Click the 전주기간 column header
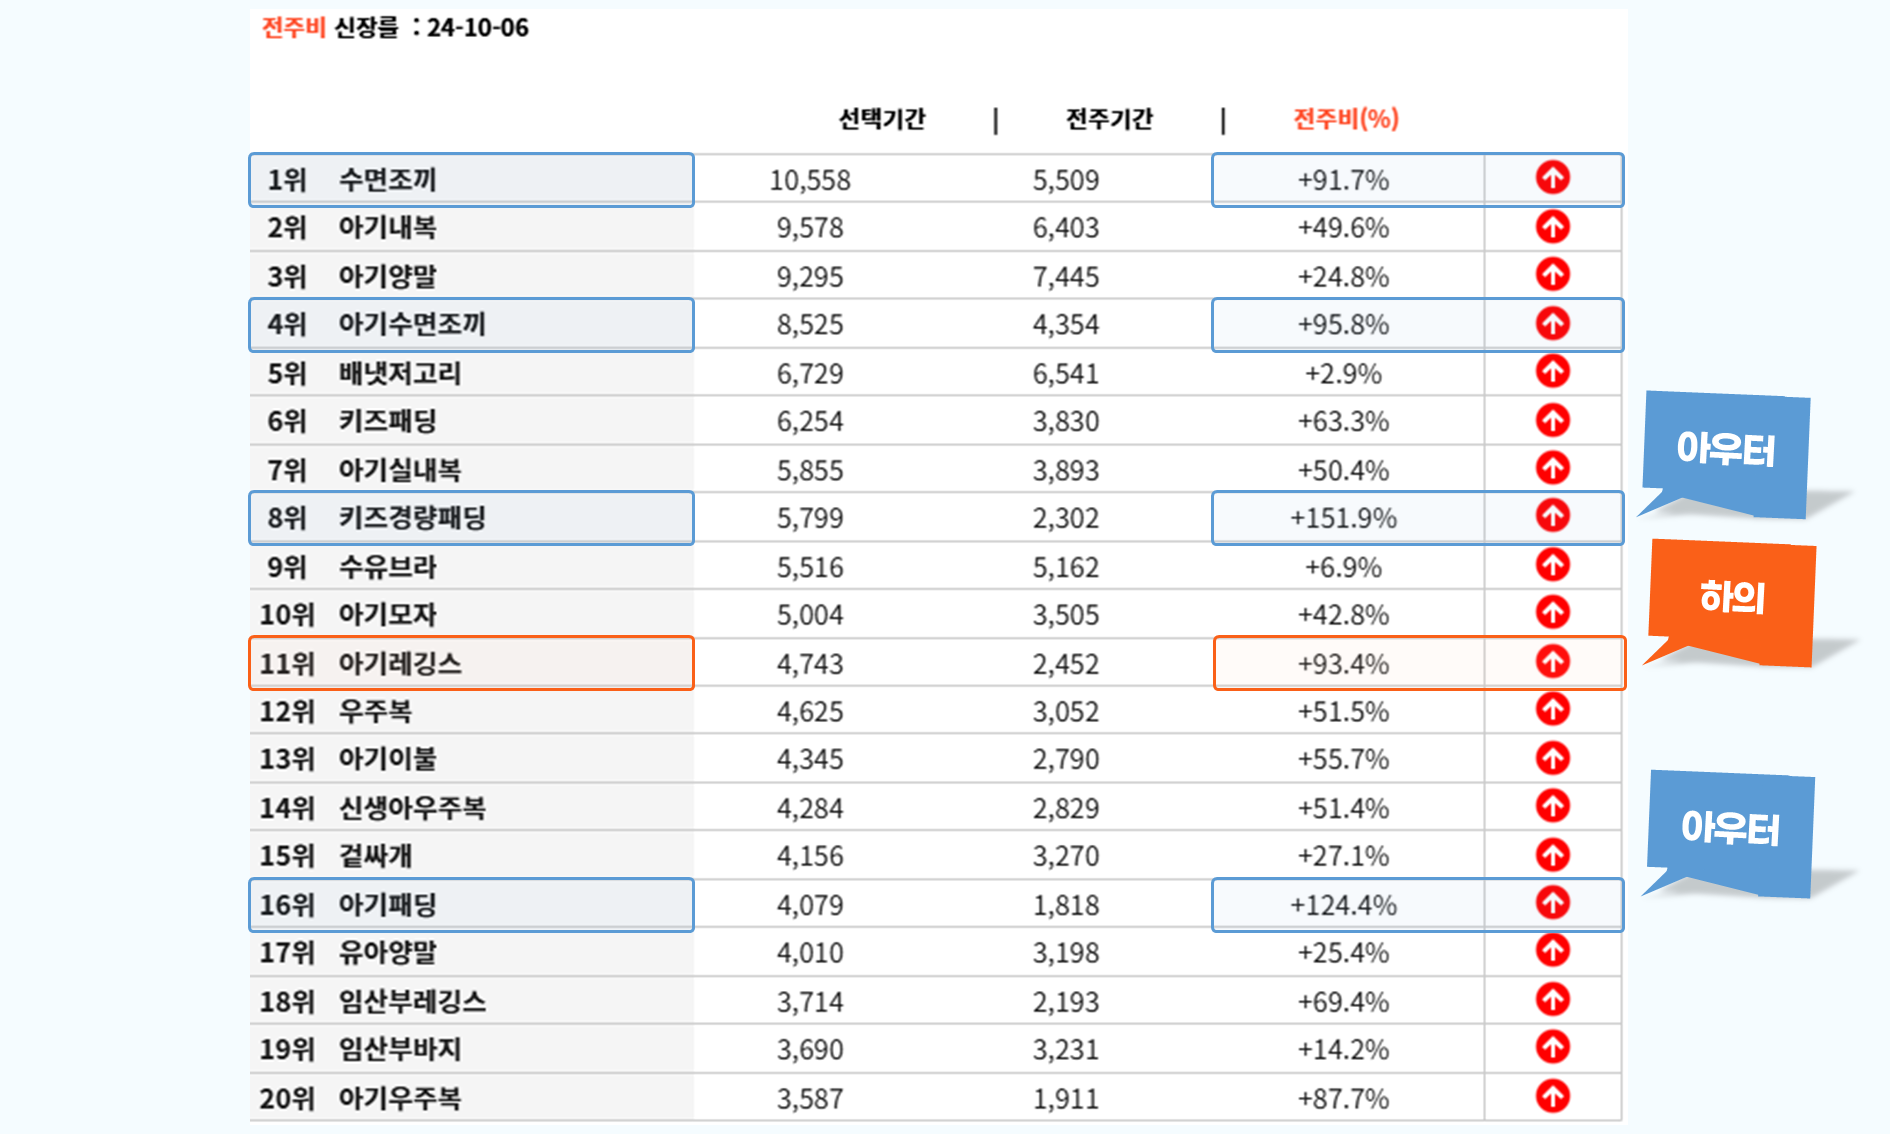 point(1108,119)
